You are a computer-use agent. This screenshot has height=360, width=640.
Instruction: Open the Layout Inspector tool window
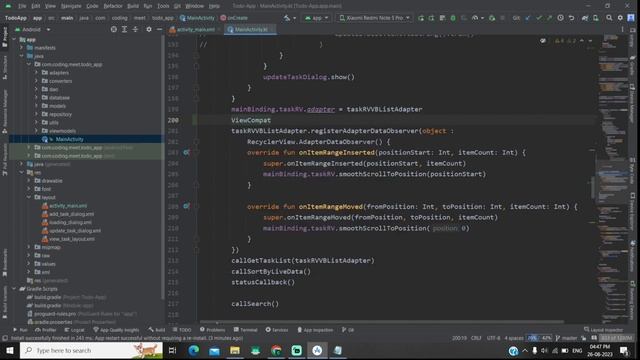(604, 330)
